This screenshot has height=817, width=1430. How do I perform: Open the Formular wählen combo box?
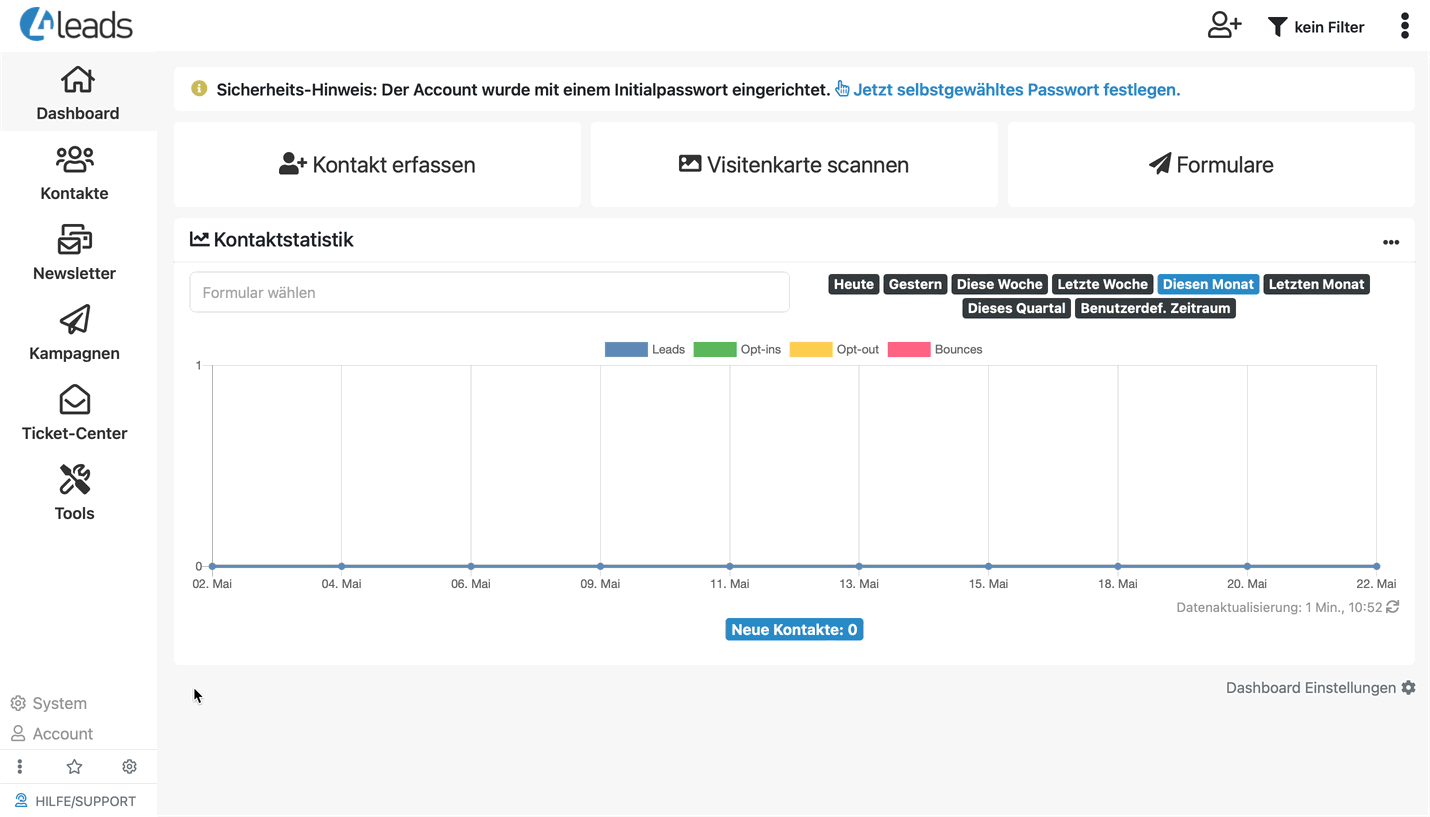tap(489, 293)
